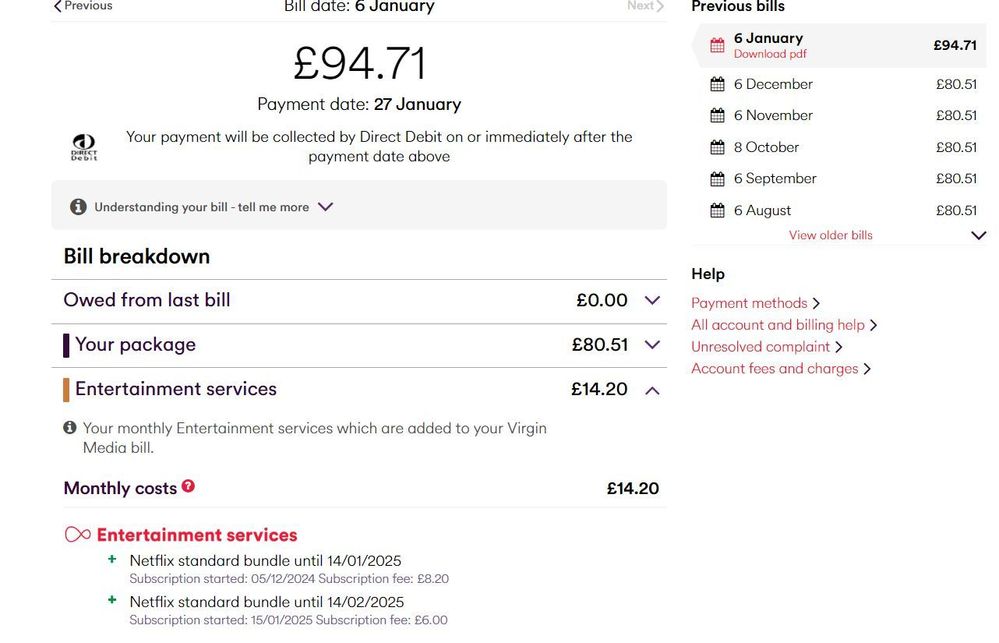Click the info icon beside Understanding your bill
This screenshot has width=999, height=643.
coord(78,206)
